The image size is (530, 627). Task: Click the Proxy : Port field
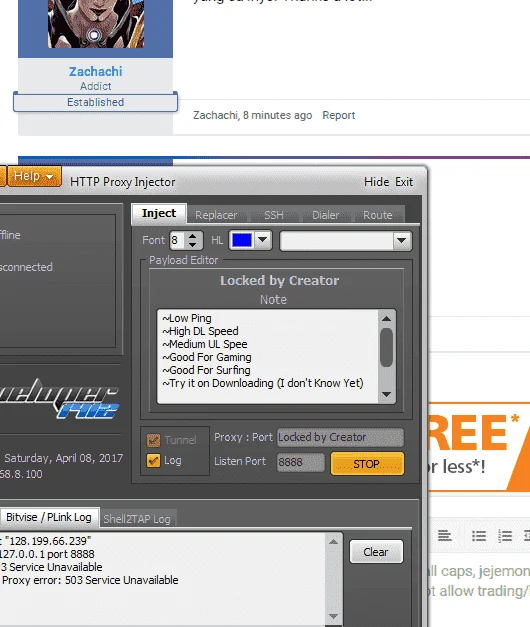[340, 437]
